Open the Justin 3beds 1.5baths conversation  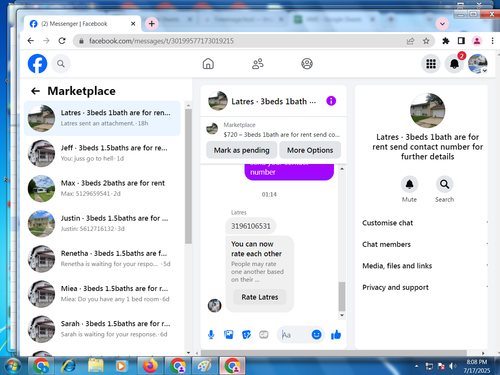(102, 223)
